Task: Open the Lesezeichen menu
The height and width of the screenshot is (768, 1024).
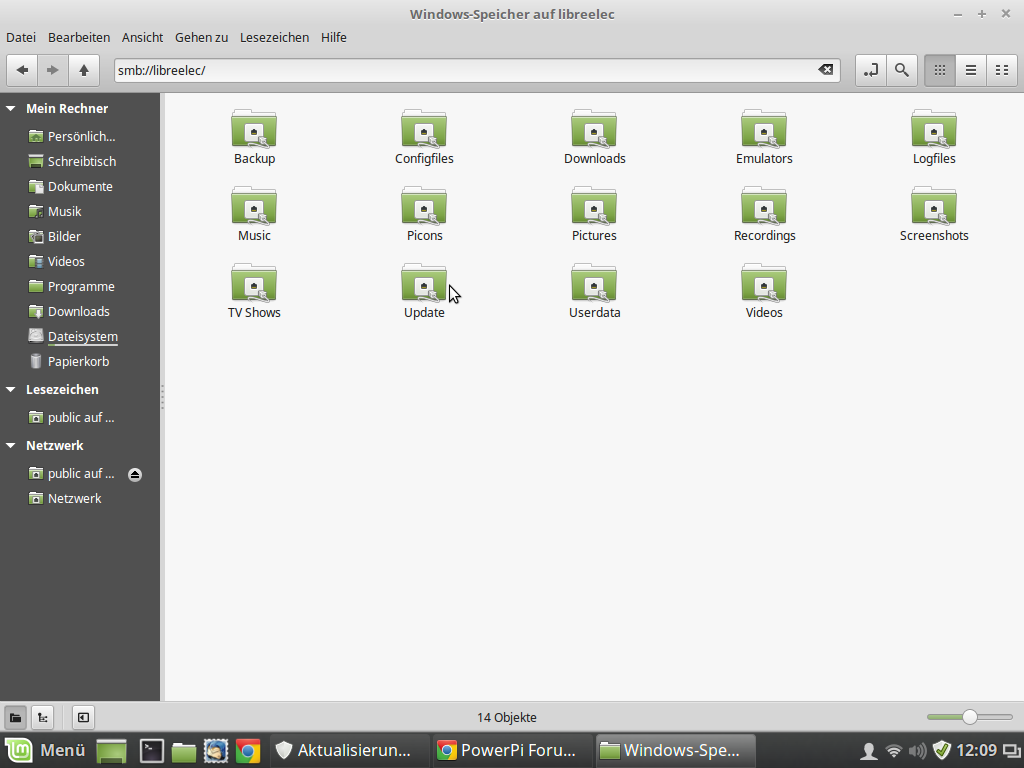Action: pyautogui.click(x=274, y=37)
